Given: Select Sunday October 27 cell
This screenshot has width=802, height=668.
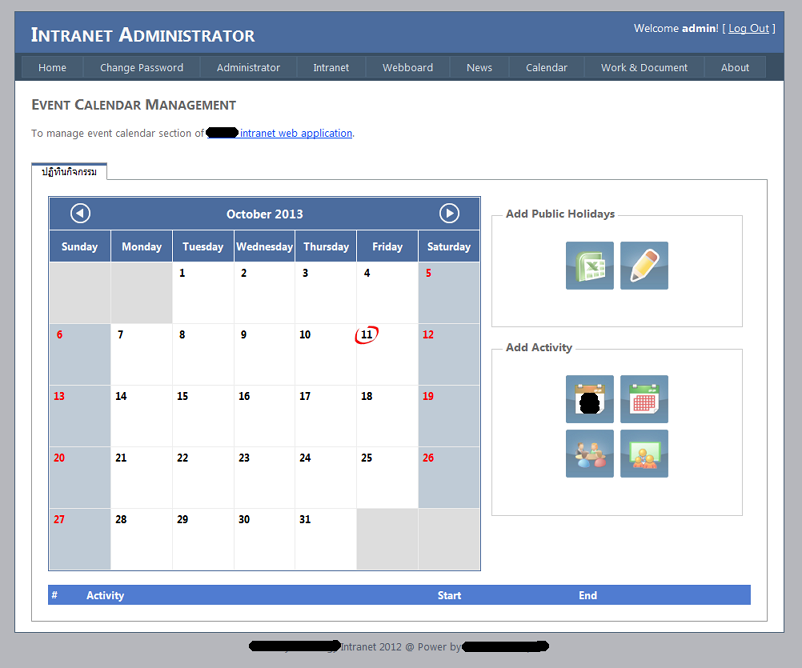Looking at the screenshot, I should click(80, 539).
